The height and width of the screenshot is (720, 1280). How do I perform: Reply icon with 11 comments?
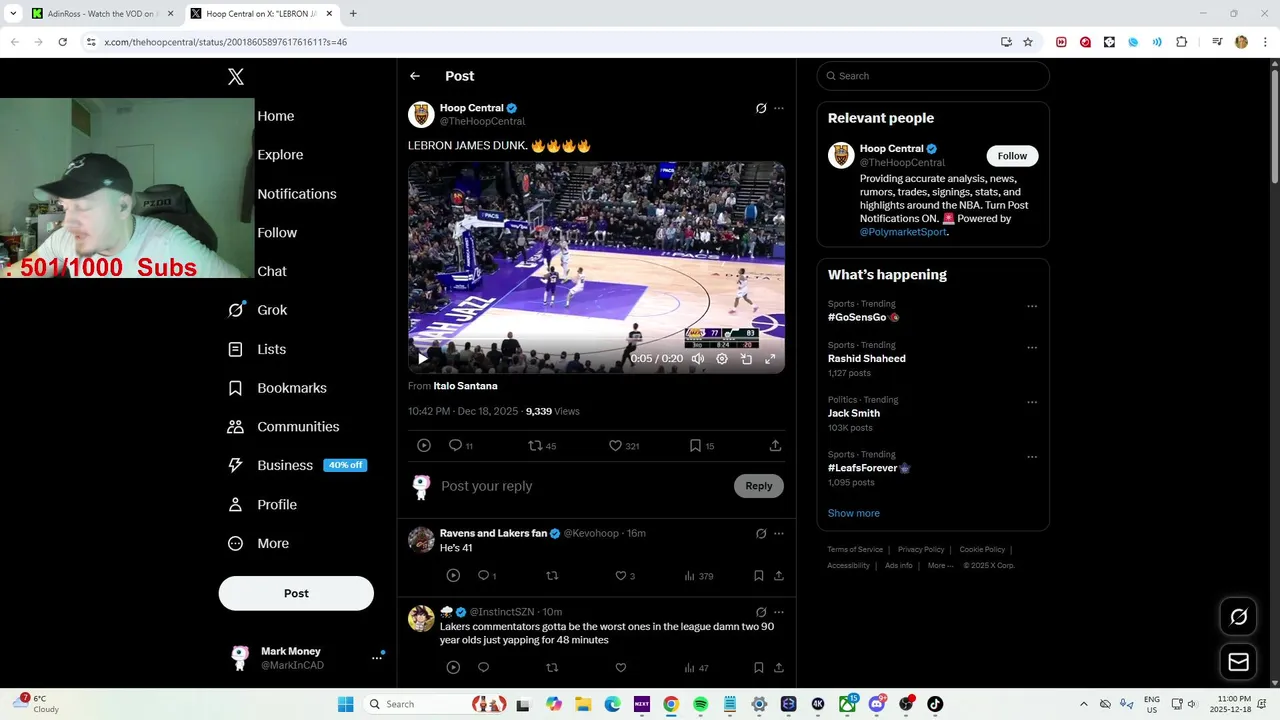coord(461,446)
